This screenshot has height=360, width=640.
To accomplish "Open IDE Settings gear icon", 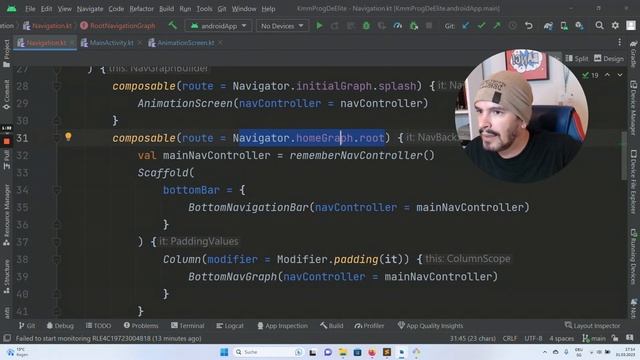I will coord(615,26).
